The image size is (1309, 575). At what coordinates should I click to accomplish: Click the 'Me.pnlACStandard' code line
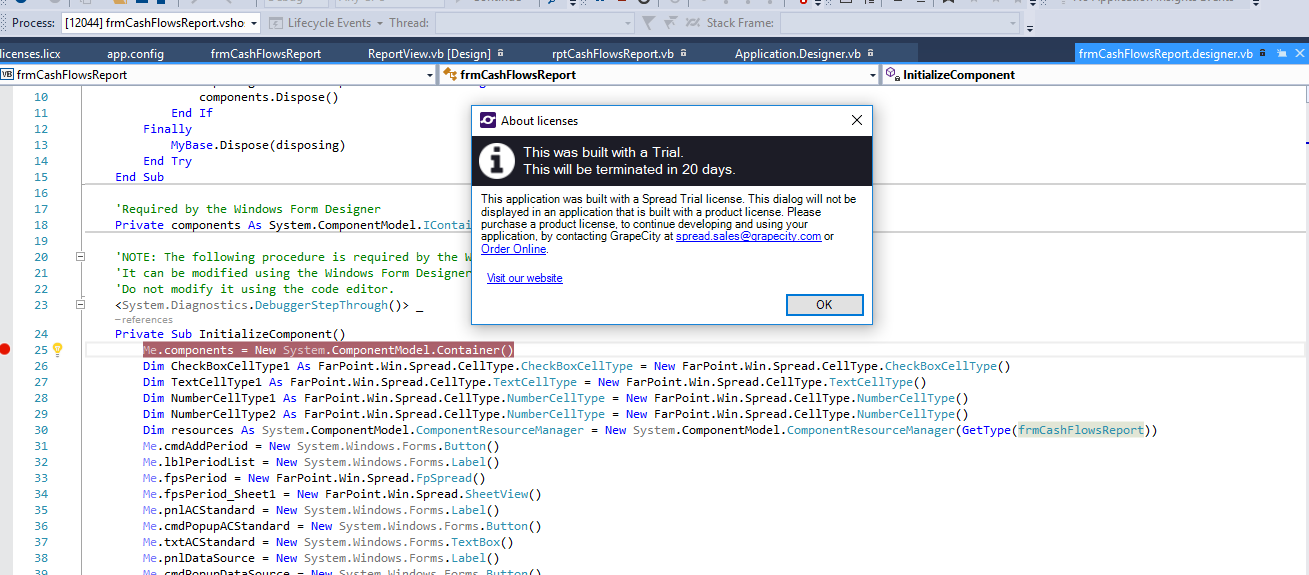coord(321,510)
